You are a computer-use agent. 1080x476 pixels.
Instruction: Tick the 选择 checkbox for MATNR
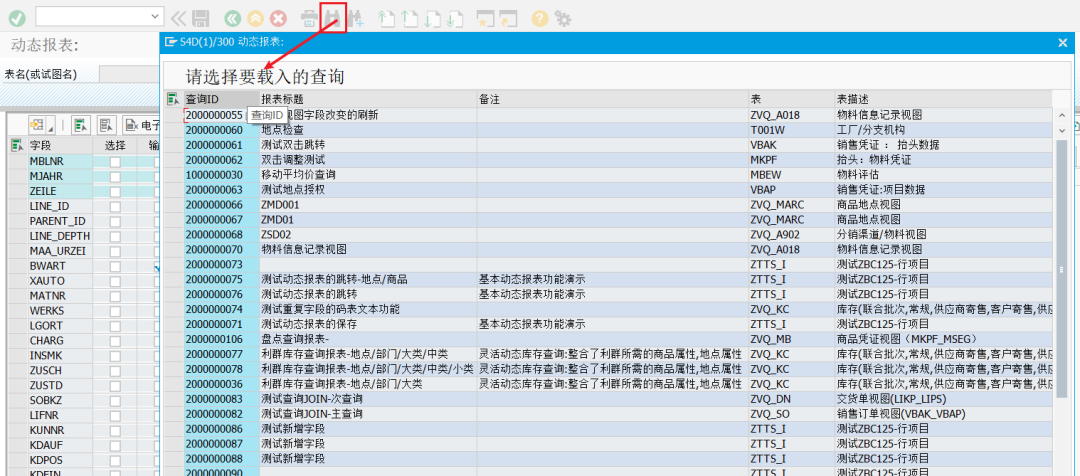(115, 296)
